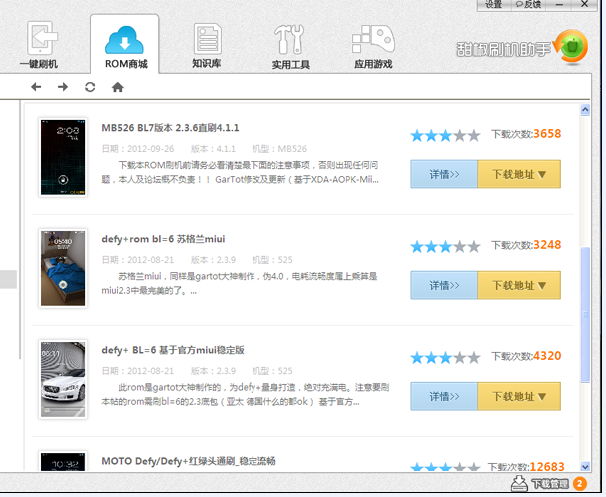Click download count 3658

[547, 134]
